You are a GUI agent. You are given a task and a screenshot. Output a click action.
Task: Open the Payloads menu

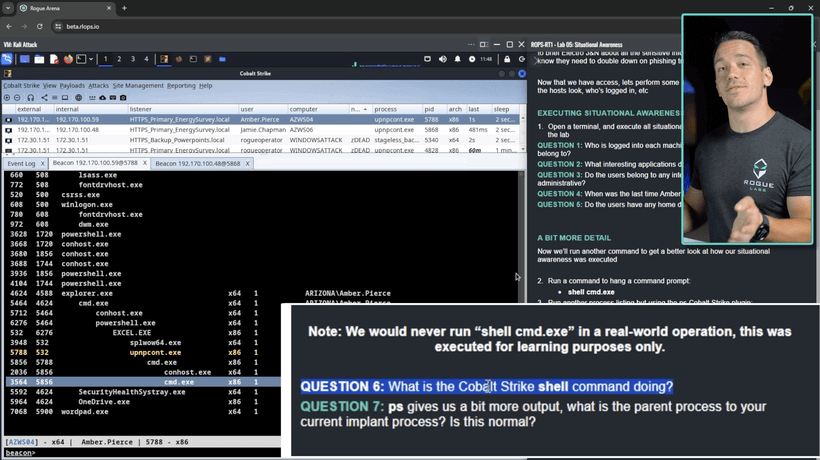point(72,86)
